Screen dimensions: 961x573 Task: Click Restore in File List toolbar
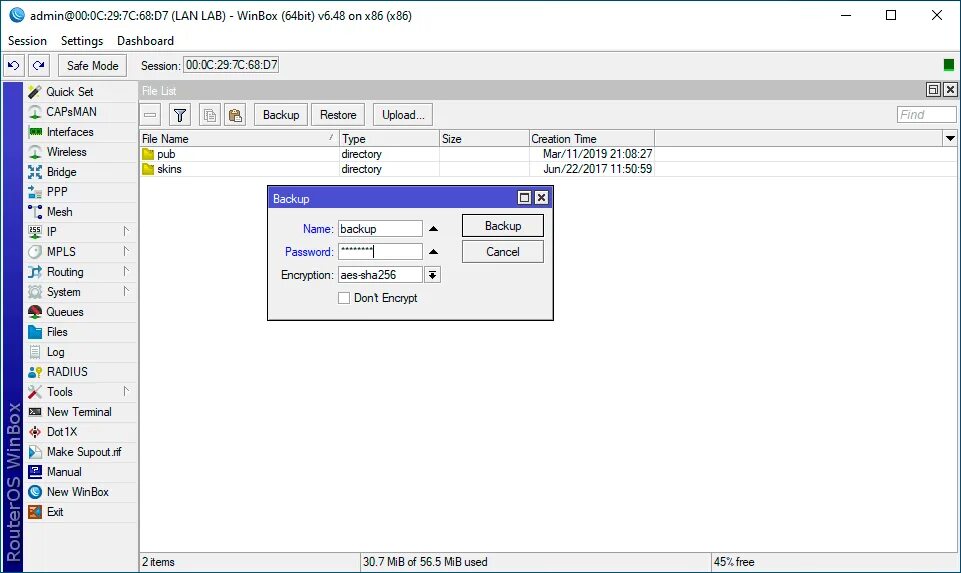338,115
